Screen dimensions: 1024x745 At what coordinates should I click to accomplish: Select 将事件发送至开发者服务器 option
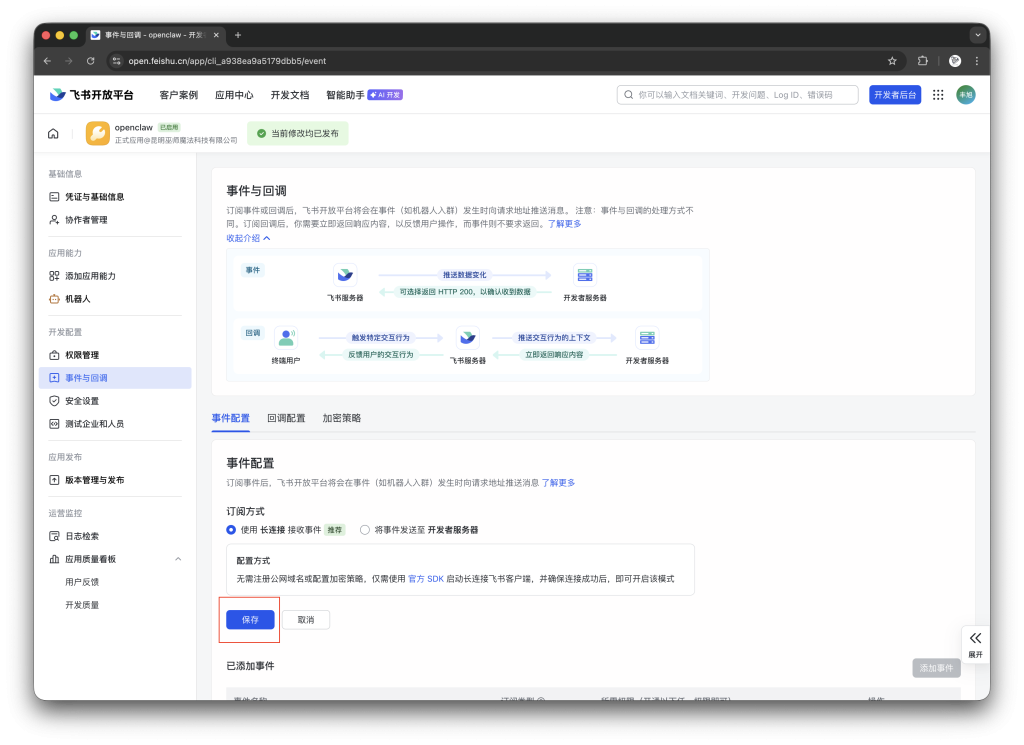(364, 529)
